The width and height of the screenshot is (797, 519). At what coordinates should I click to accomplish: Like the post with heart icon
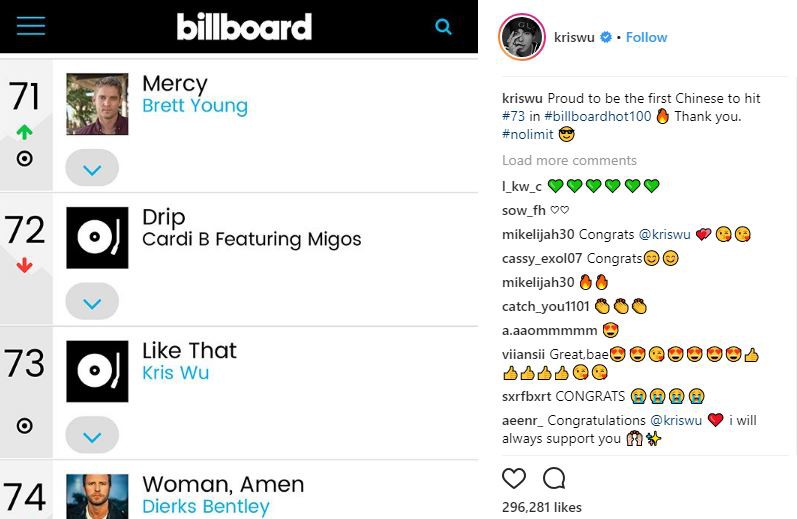[514, 478]
